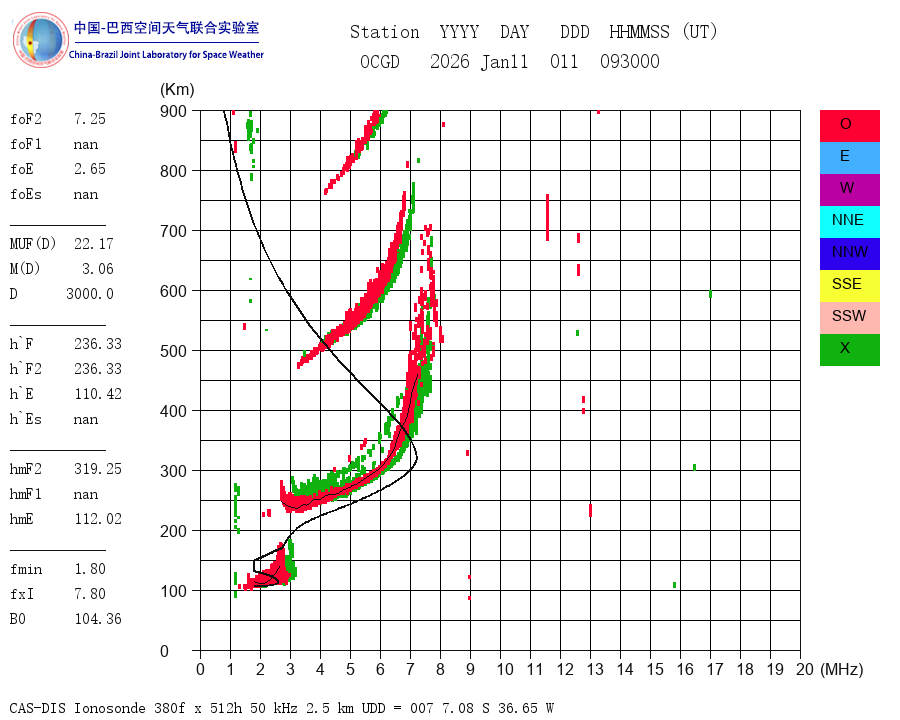Click the purple W legend swatch
Viewport: 900px width, 720px height.
849,189
